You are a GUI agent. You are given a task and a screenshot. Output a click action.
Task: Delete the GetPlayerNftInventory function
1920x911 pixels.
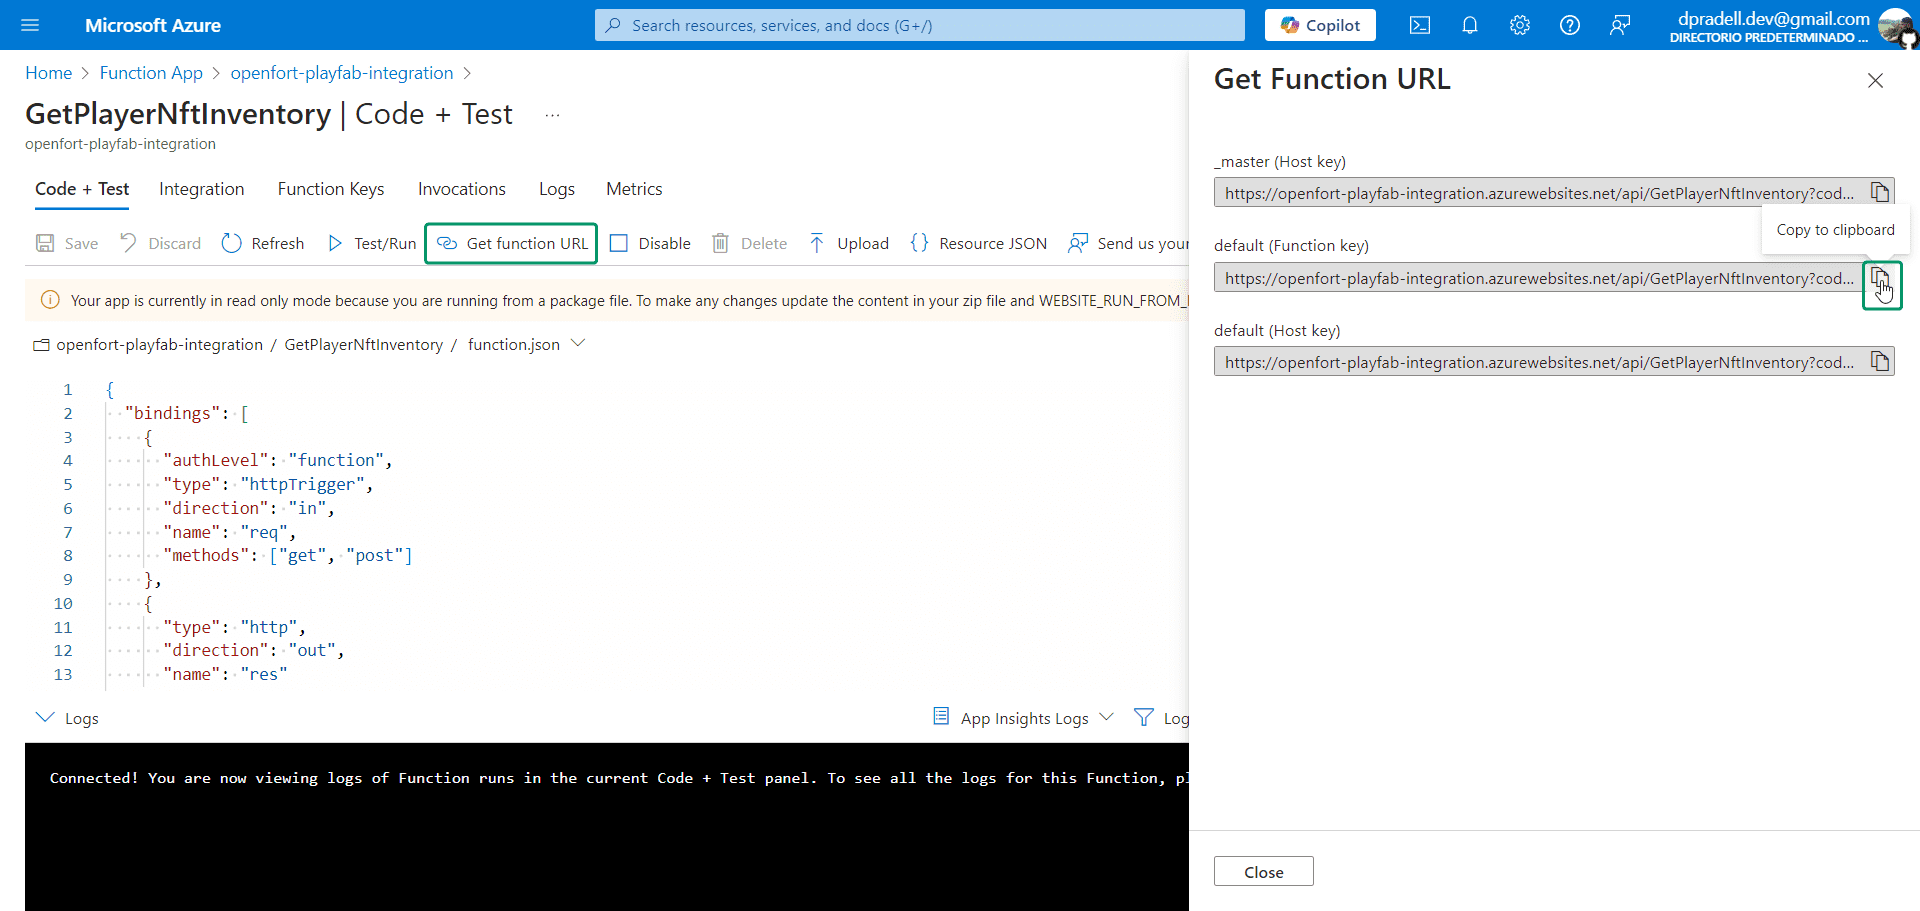point(749,243)
